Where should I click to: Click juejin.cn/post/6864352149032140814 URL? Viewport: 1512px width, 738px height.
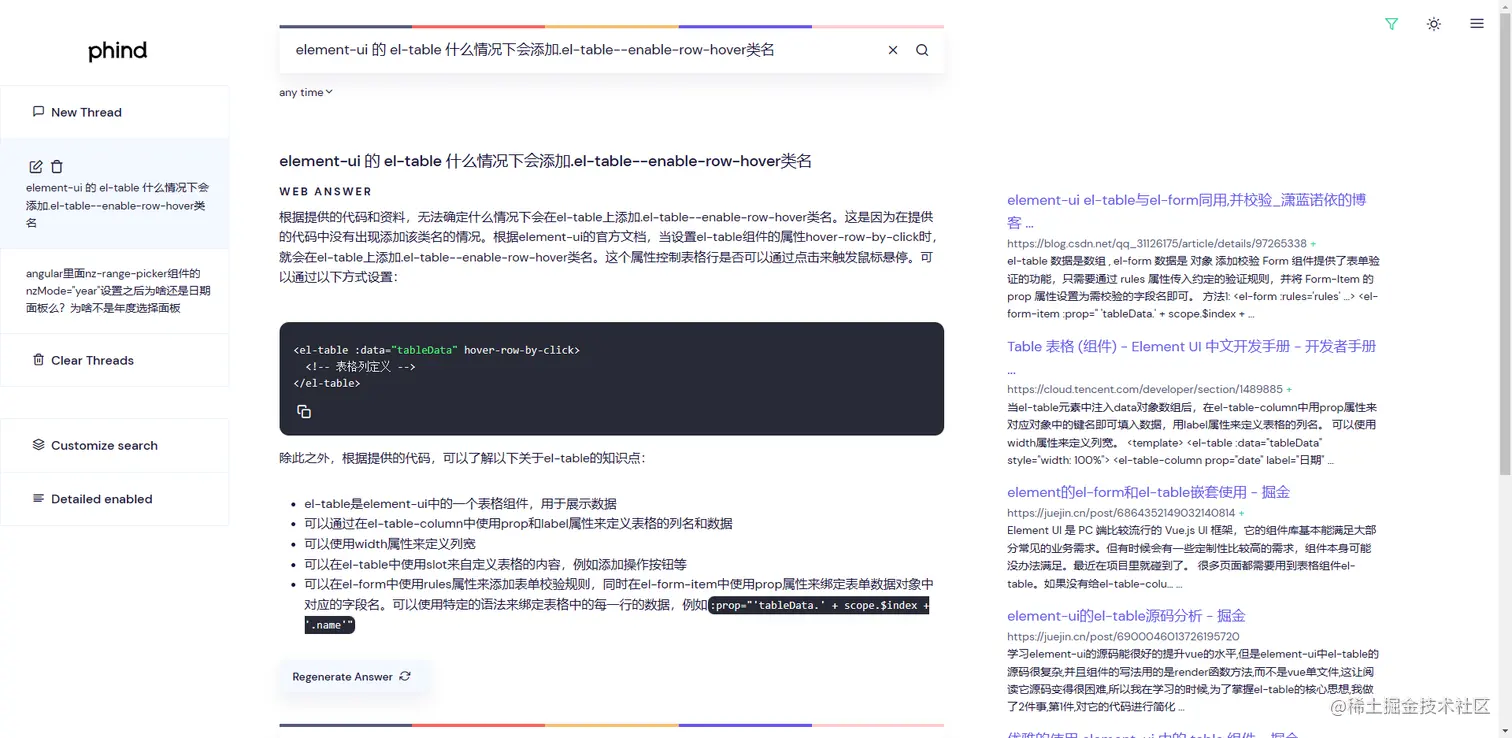pyautogui.click(x=1121, y=513)
